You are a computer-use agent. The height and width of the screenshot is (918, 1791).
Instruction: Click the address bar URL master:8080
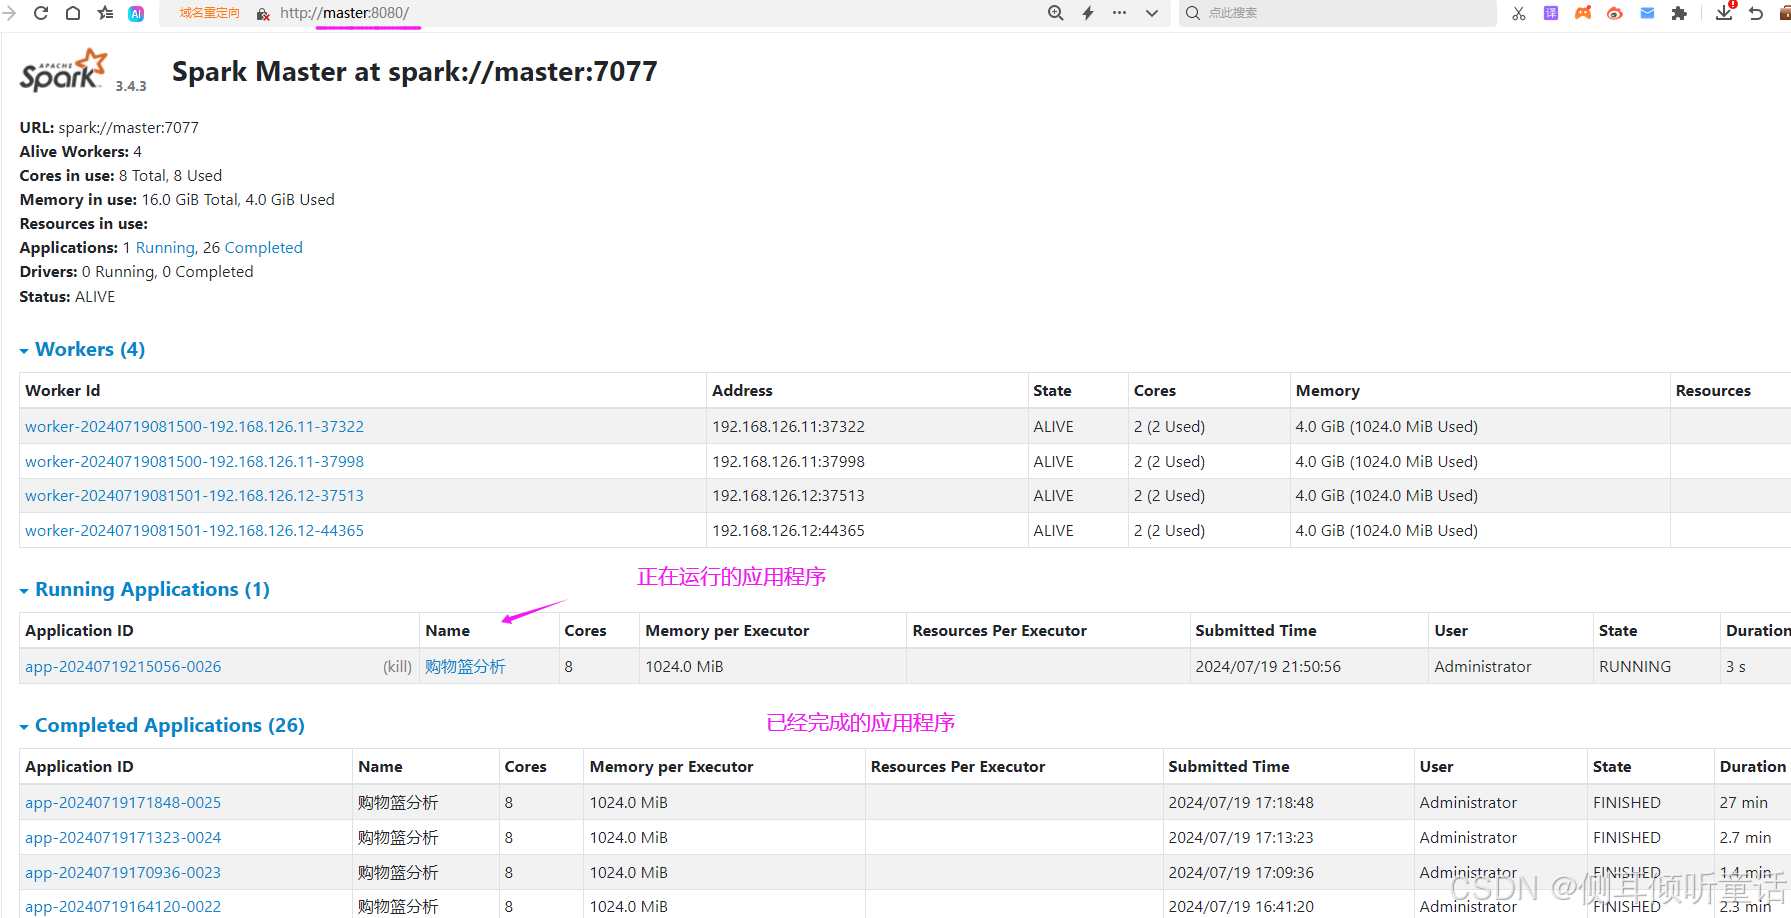(x=345, y=13)
